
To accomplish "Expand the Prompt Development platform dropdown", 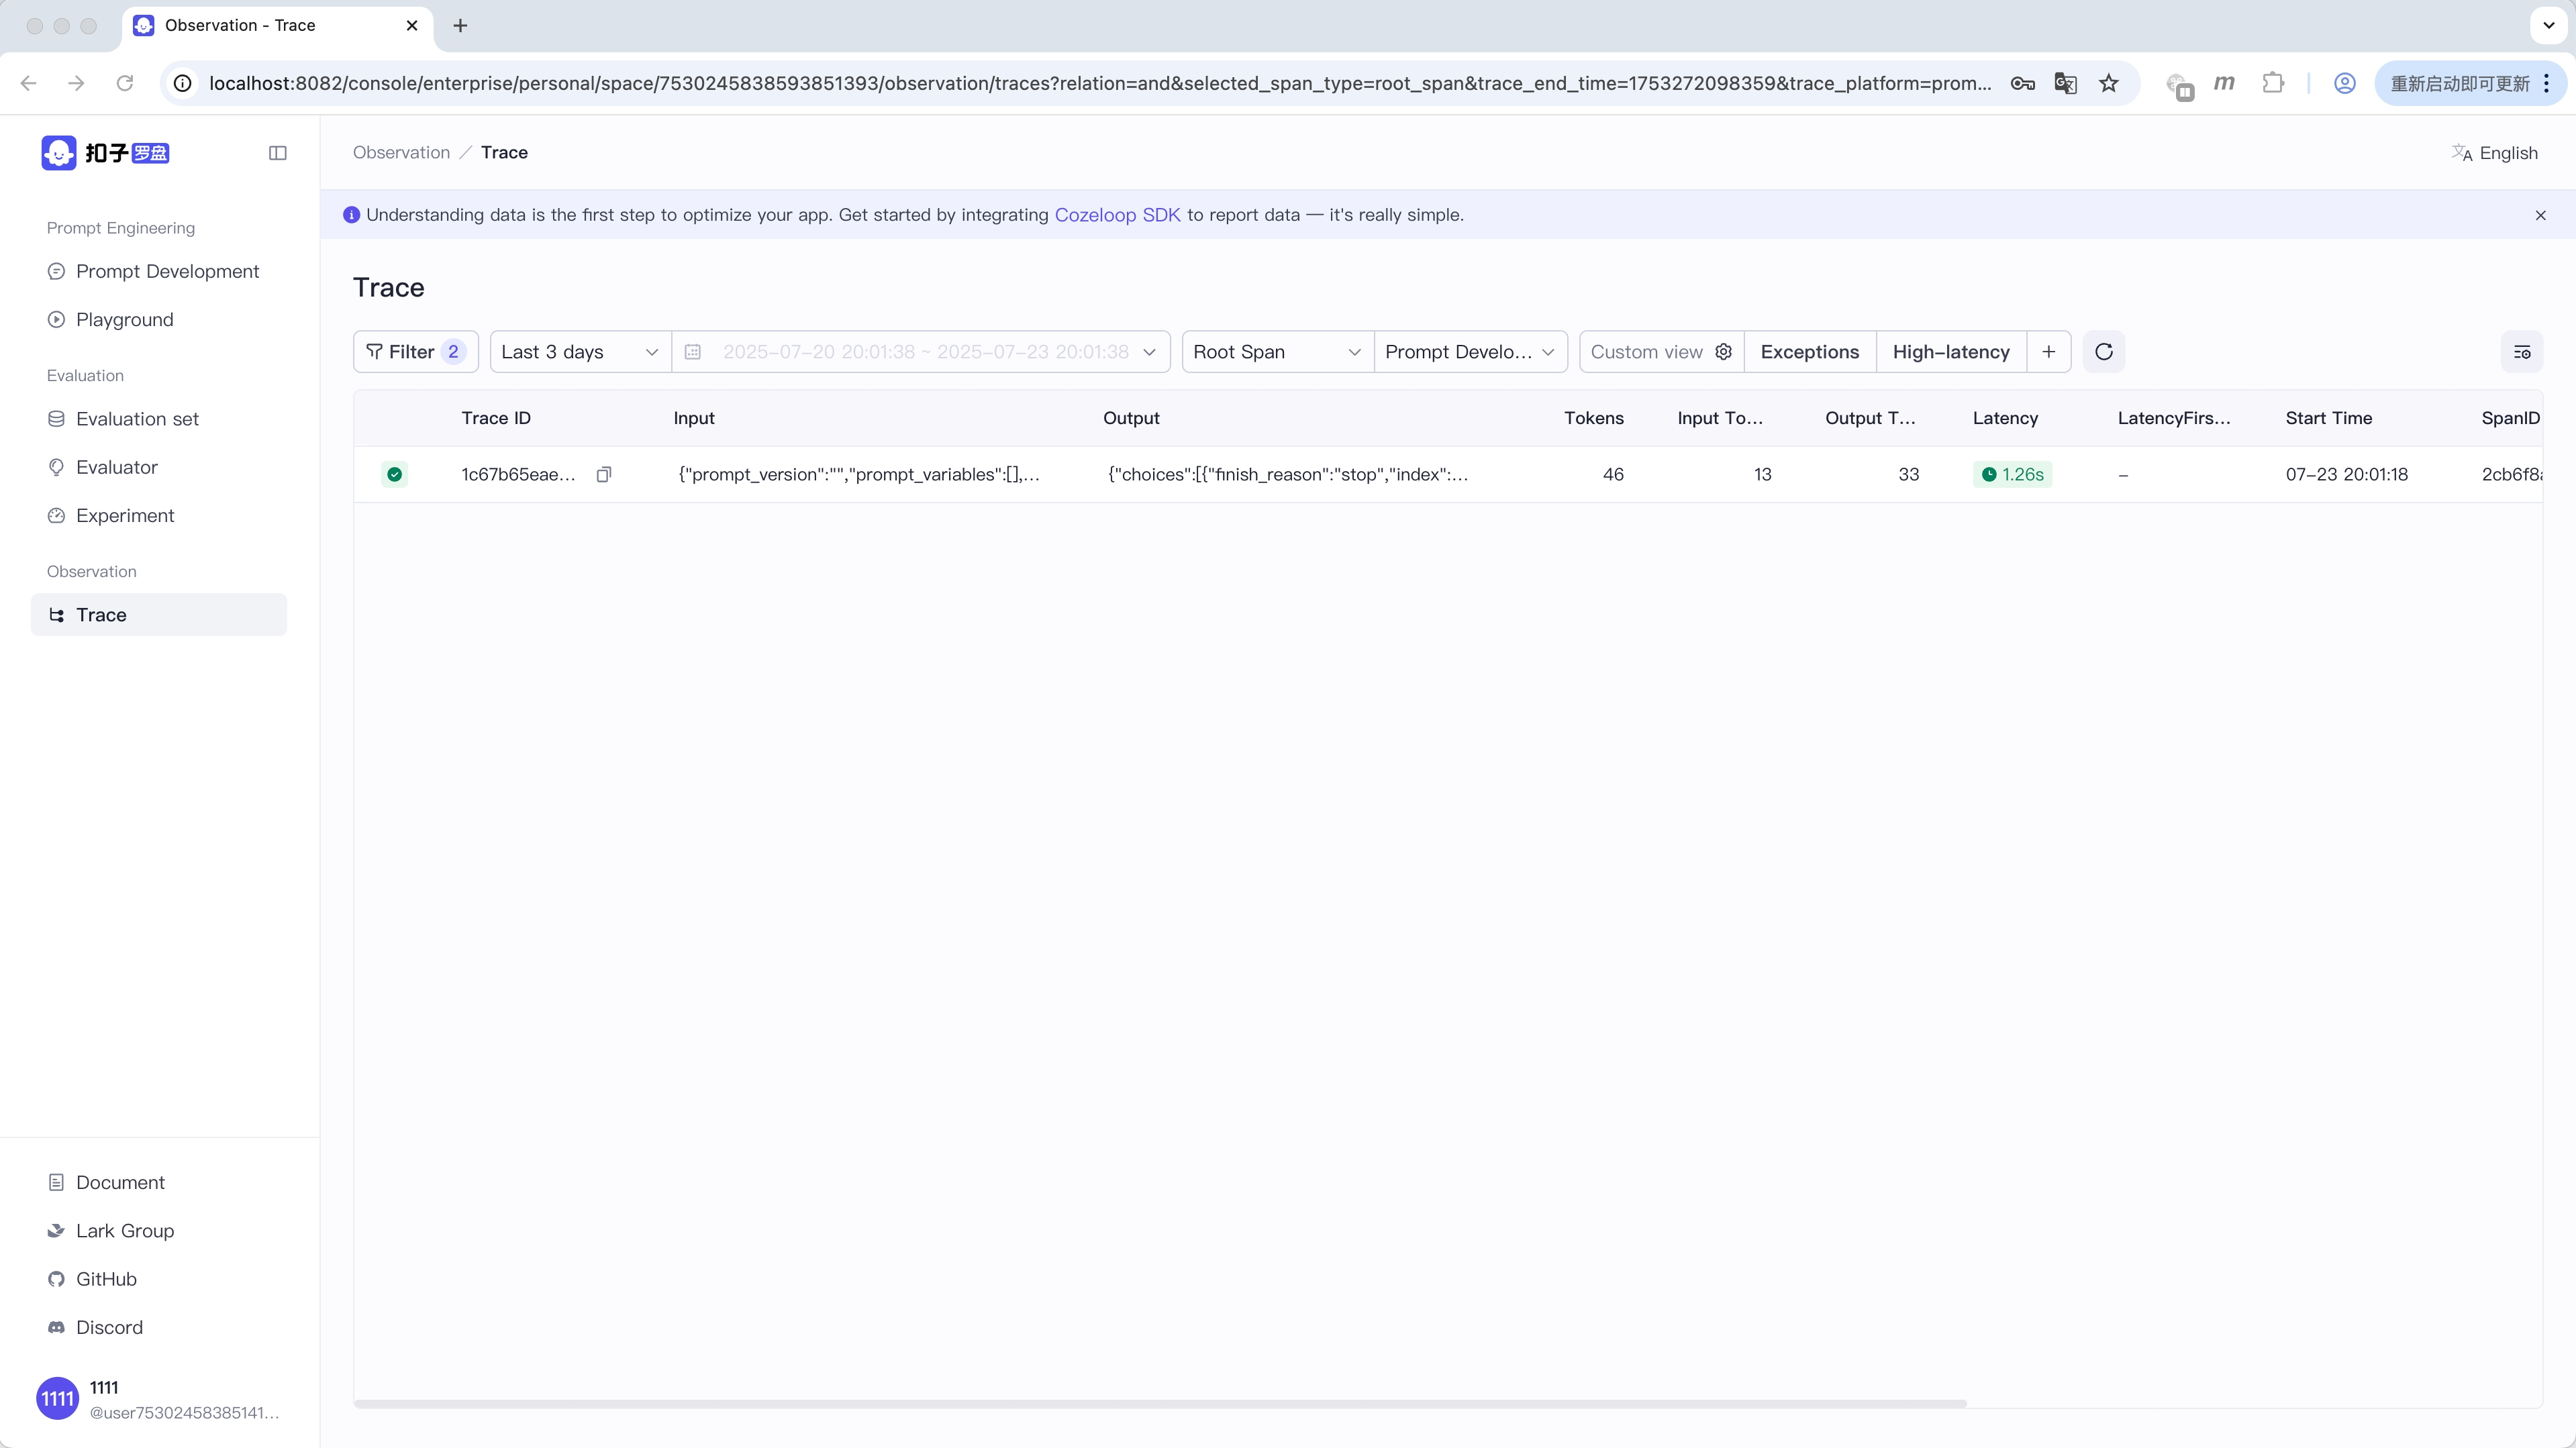I will coord(1469,352).
